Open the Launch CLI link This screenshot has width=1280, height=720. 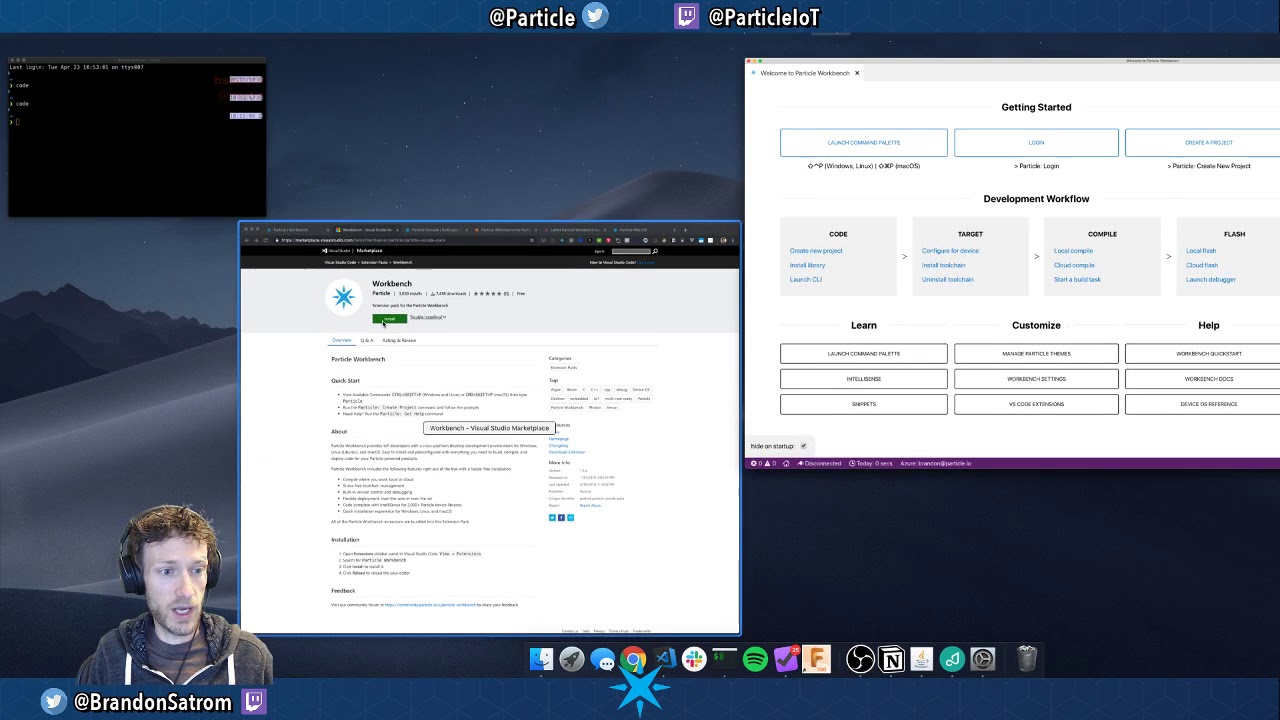click(805, 279)
